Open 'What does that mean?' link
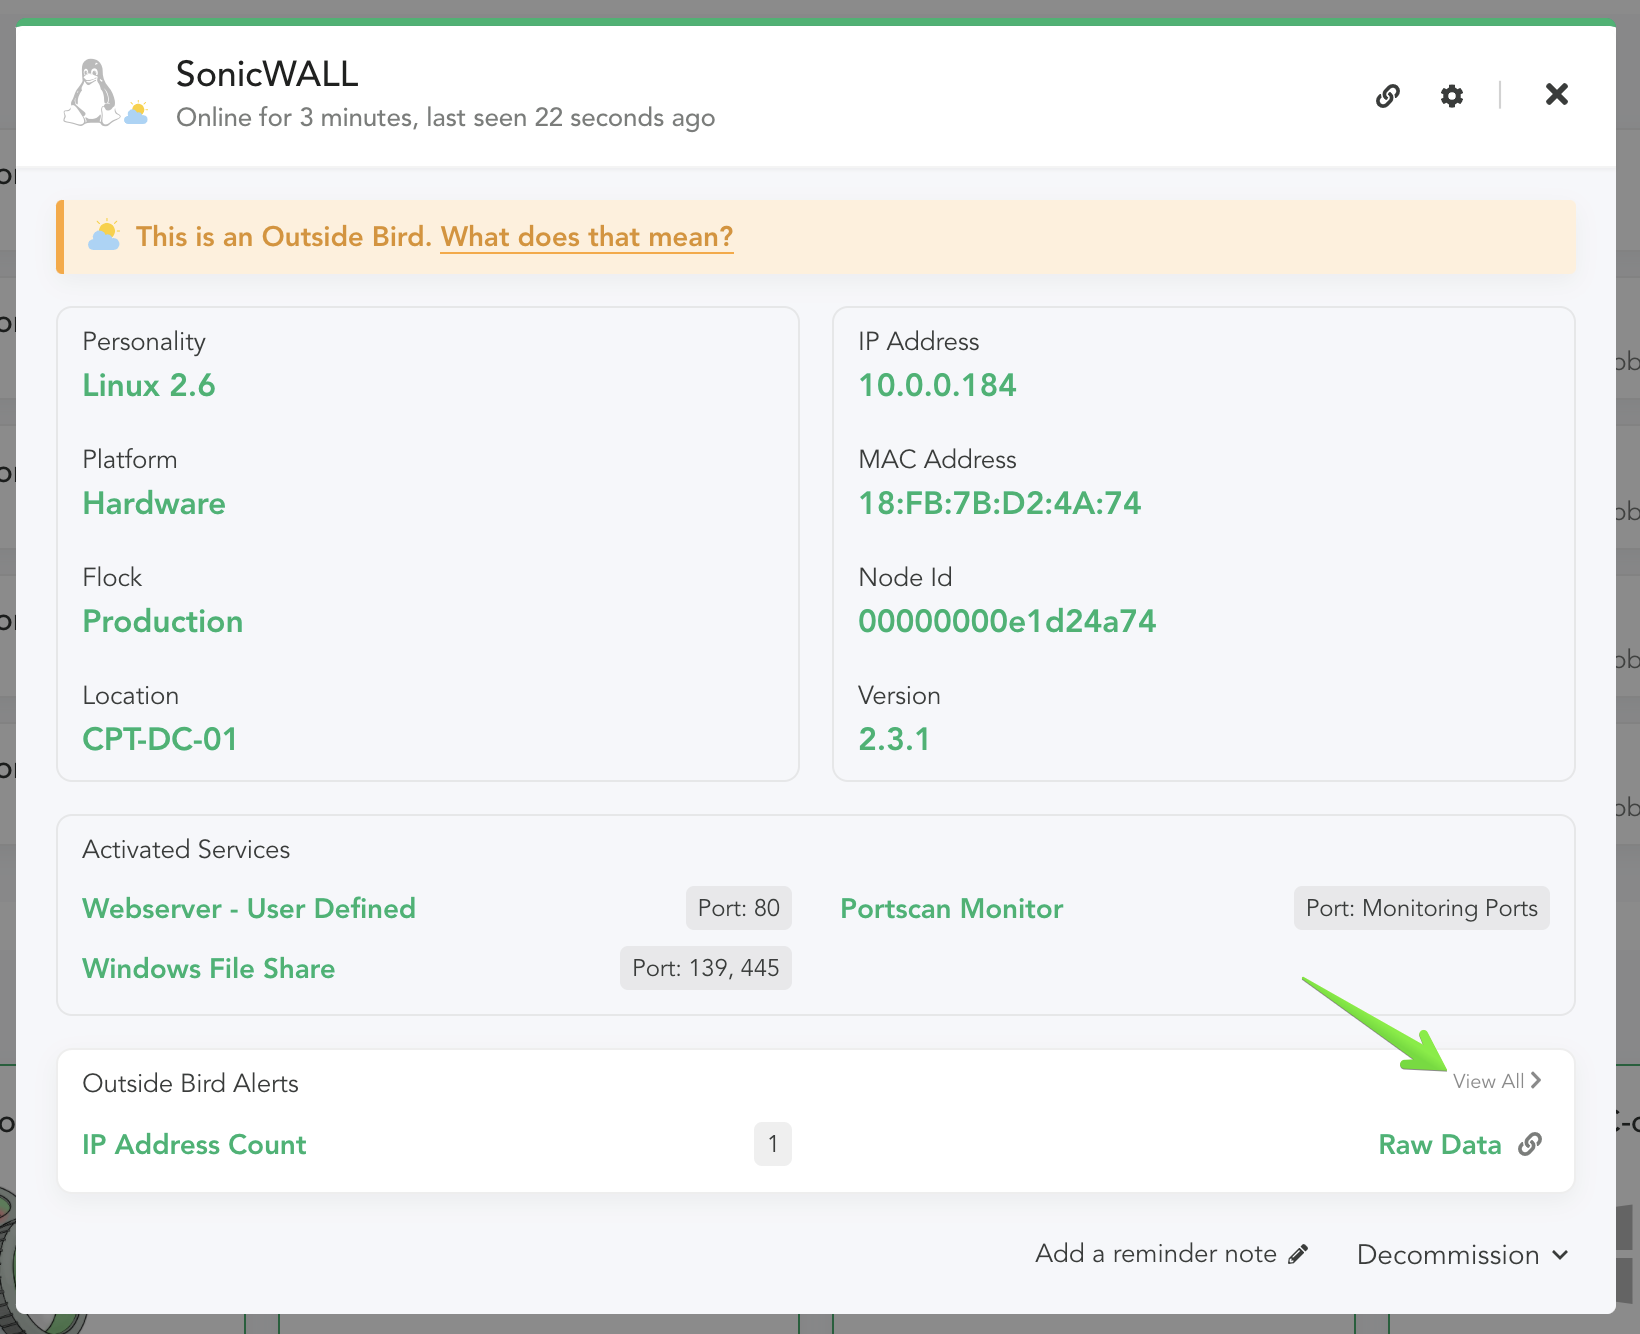Screen dimensions: 1640x1334 (587, 237)
